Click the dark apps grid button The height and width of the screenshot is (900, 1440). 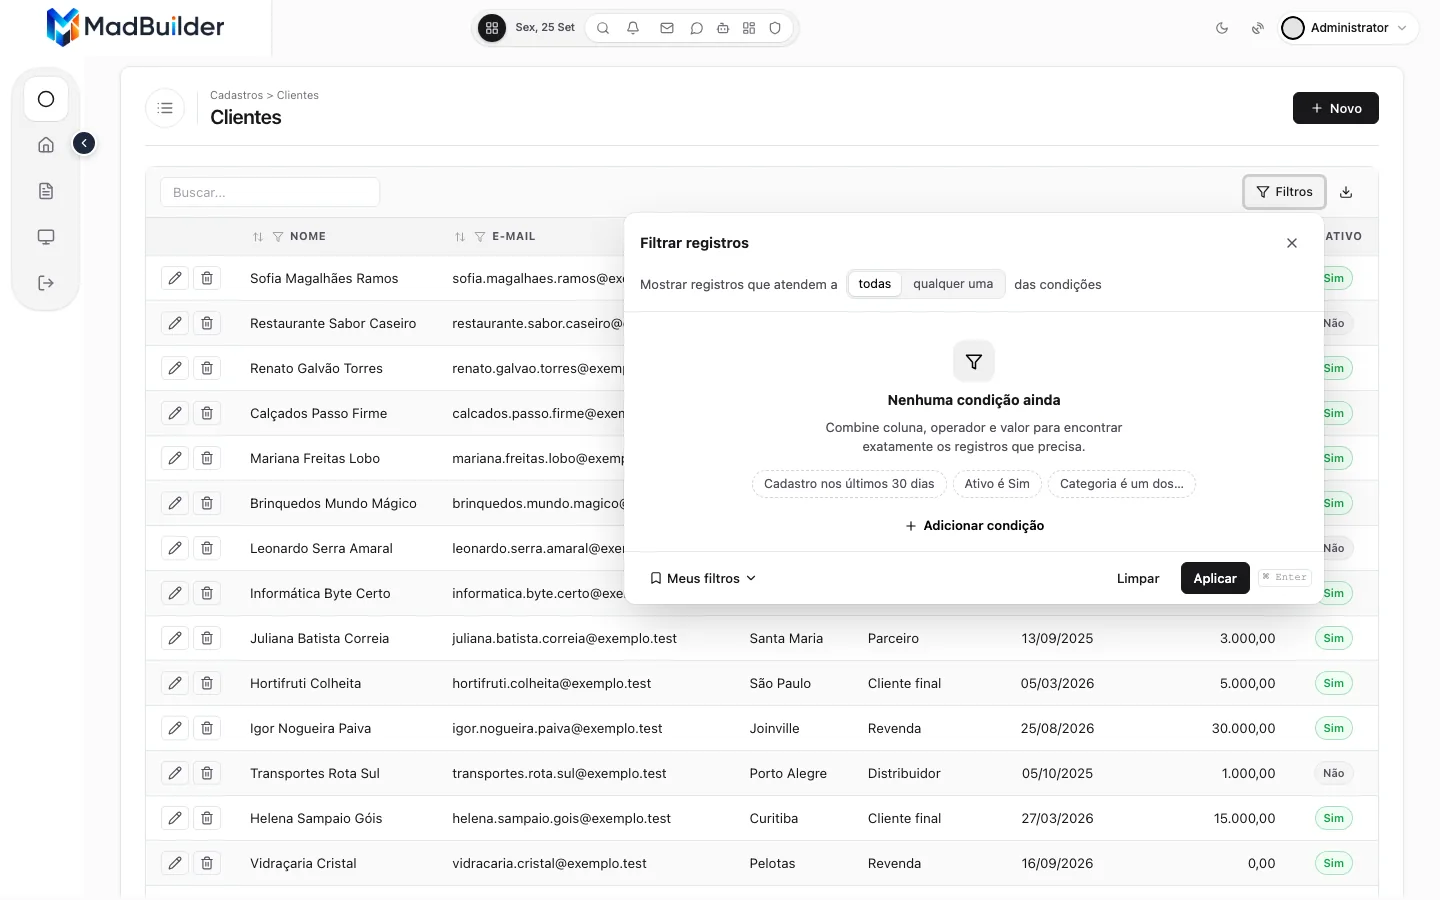[492, 28]
